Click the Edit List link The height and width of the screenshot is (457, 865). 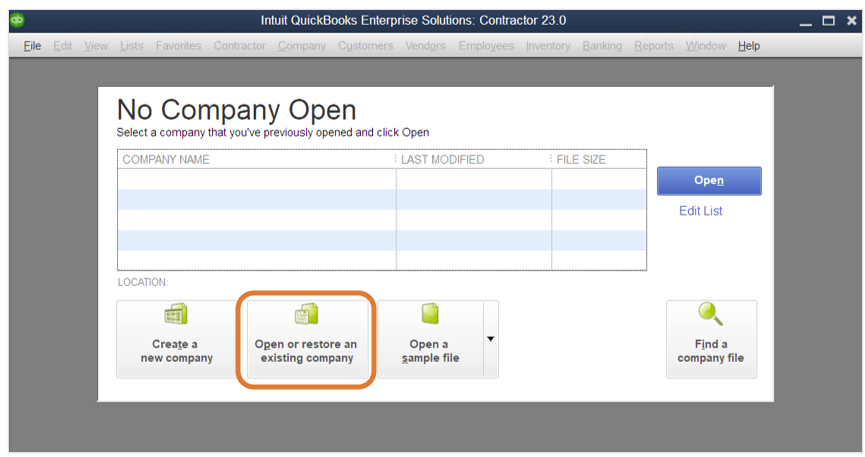click(x=700, y=211)
